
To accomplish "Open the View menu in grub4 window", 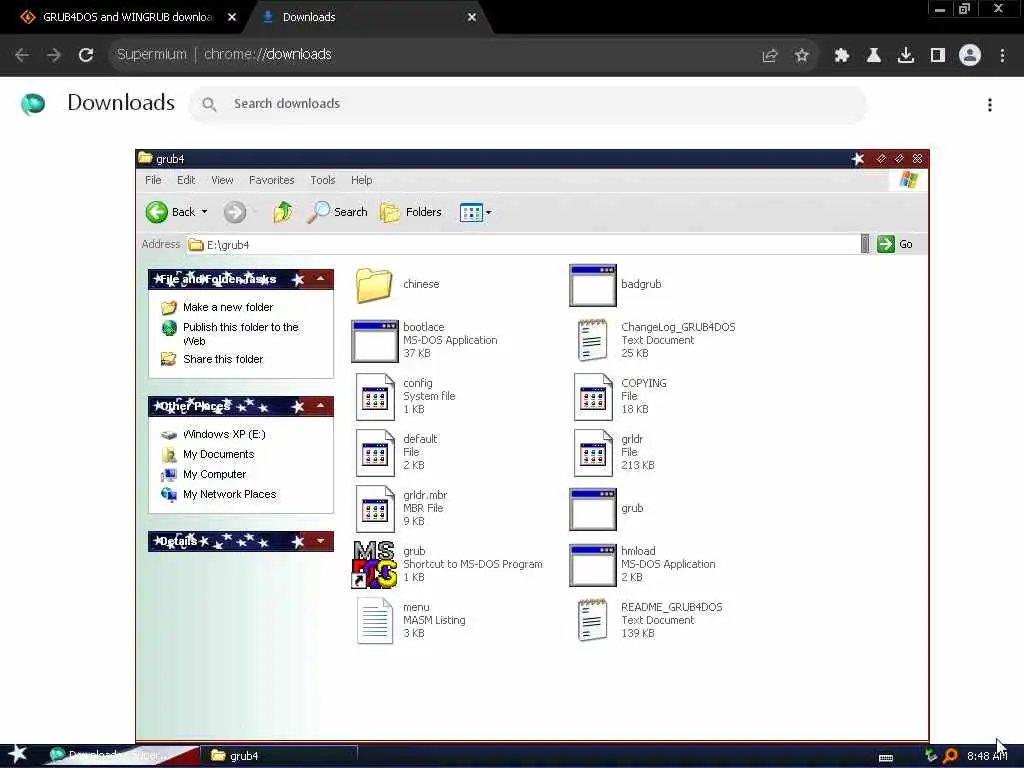I will point(222,180).
